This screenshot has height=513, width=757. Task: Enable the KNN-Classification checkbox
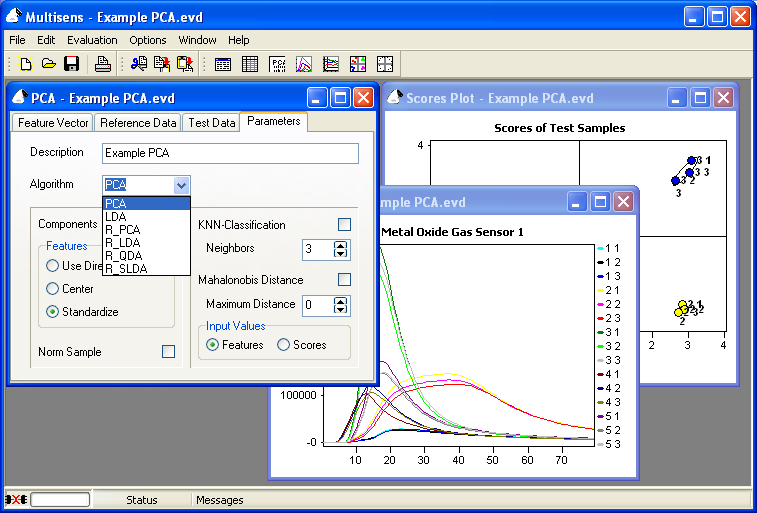pos(344,225)
